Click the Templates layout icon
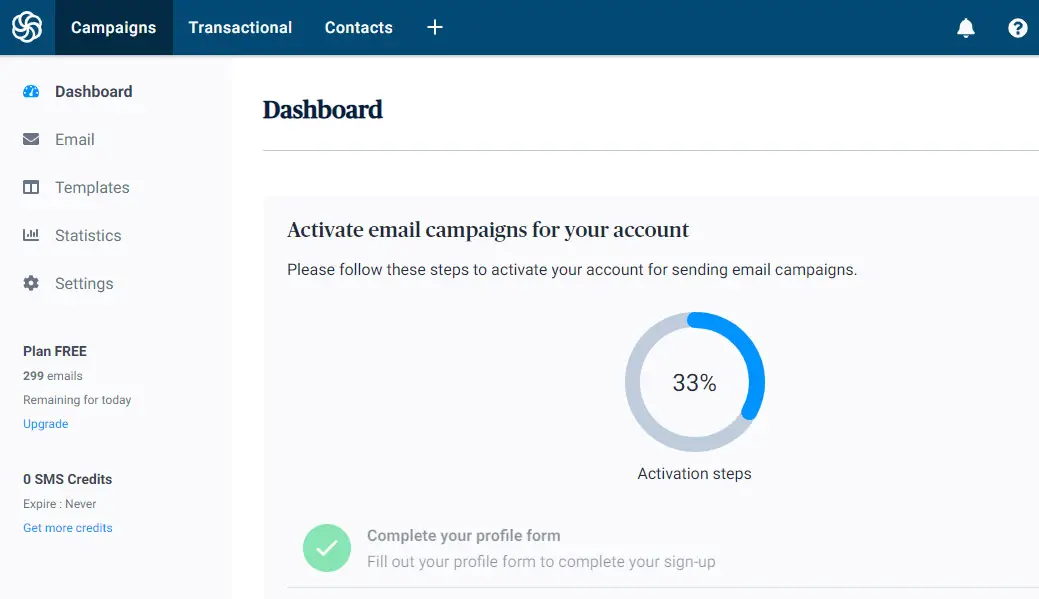Viewport: 1039px width, 599px height. 31,187
